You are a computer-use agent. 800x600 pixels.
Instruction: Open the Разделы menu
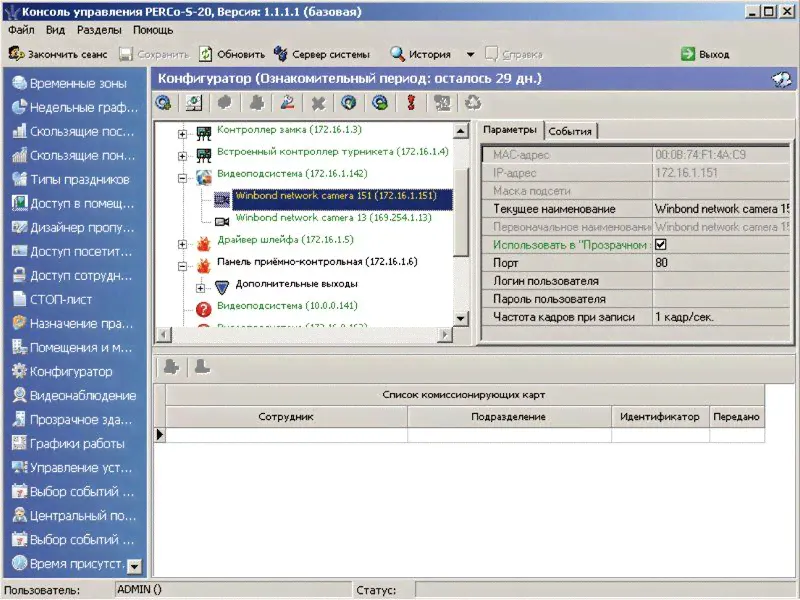[98, 30]
